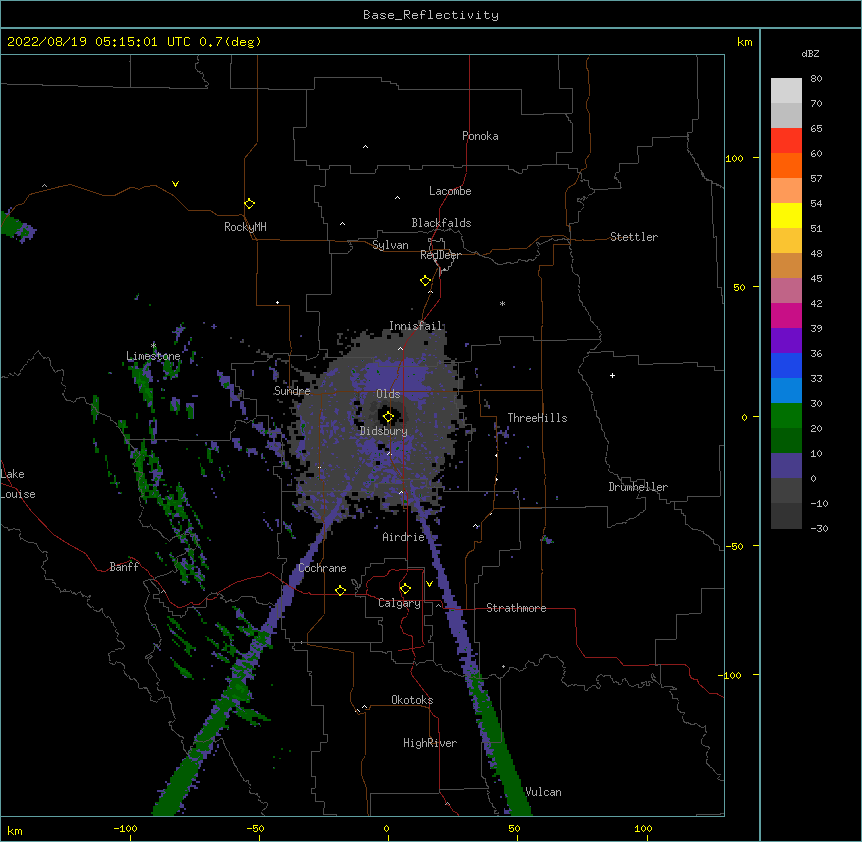Click the Innisfail town label
Screen dimensions: 862x842
coord(416,326)
